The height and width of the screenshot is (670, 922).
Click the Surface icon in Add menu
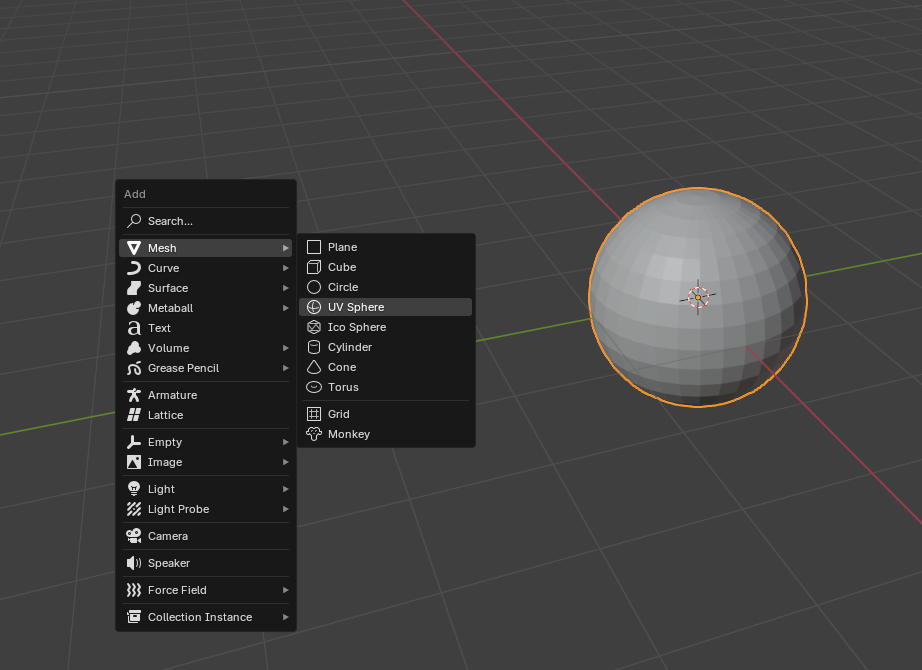(134, 288)
